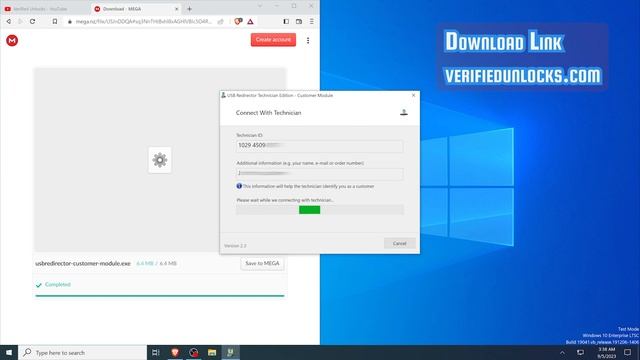Reload the MEGA download page
The image size is (640, 360).
pyautogui.click(x=33, y=21)
